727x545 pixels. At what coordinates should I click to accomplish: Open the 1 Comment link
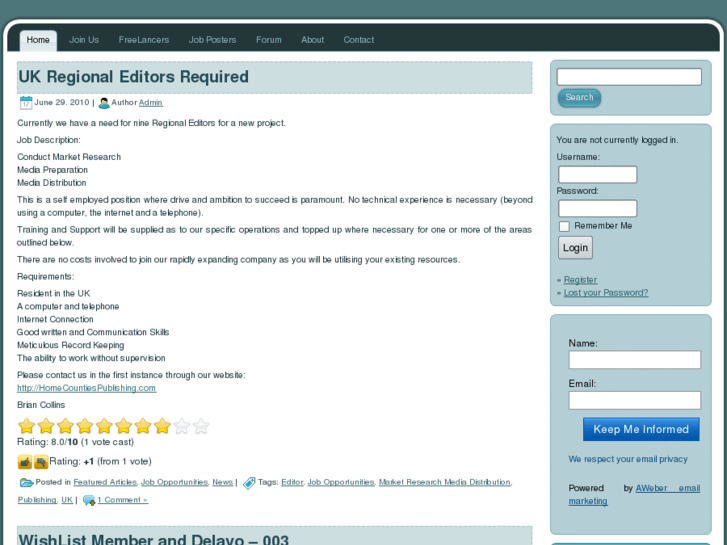123,500
